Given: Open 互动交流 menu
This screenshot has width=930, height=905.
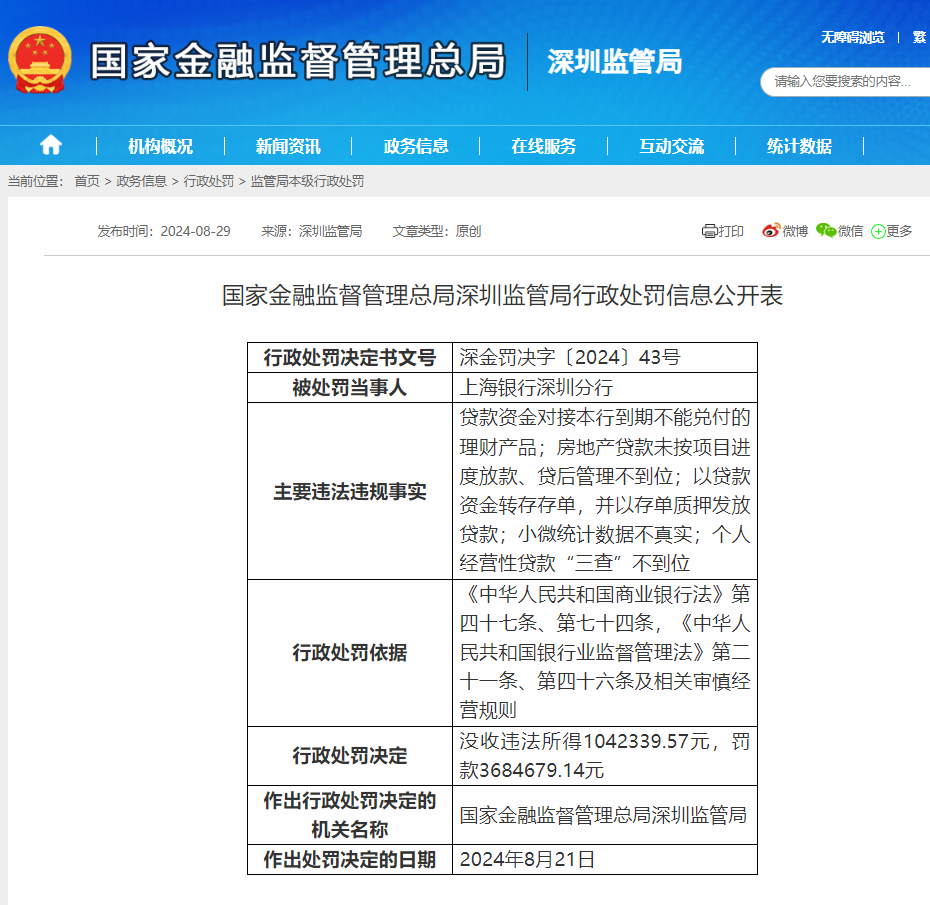Looking at the screenshot, I should [x=671, y=146].
